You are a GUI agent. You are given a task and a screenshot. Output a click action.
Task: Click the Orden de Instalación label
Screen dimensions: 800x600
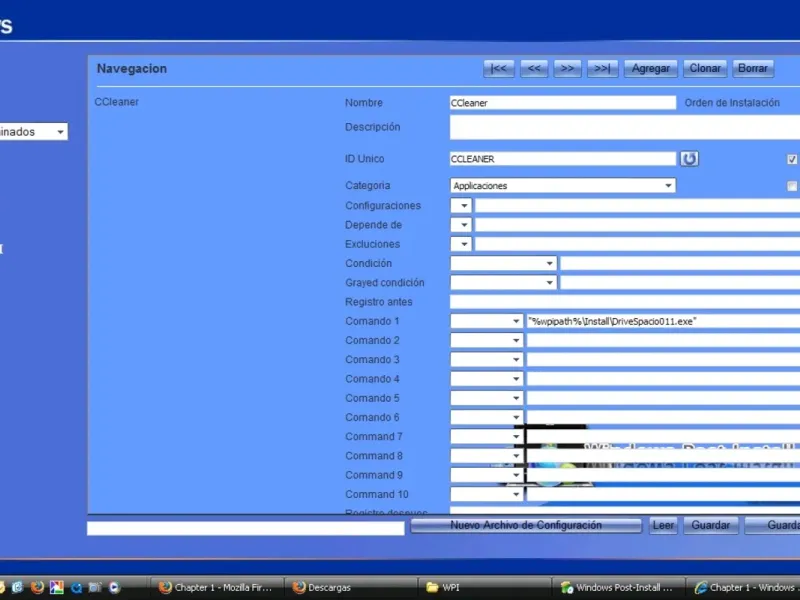point(732,103)
